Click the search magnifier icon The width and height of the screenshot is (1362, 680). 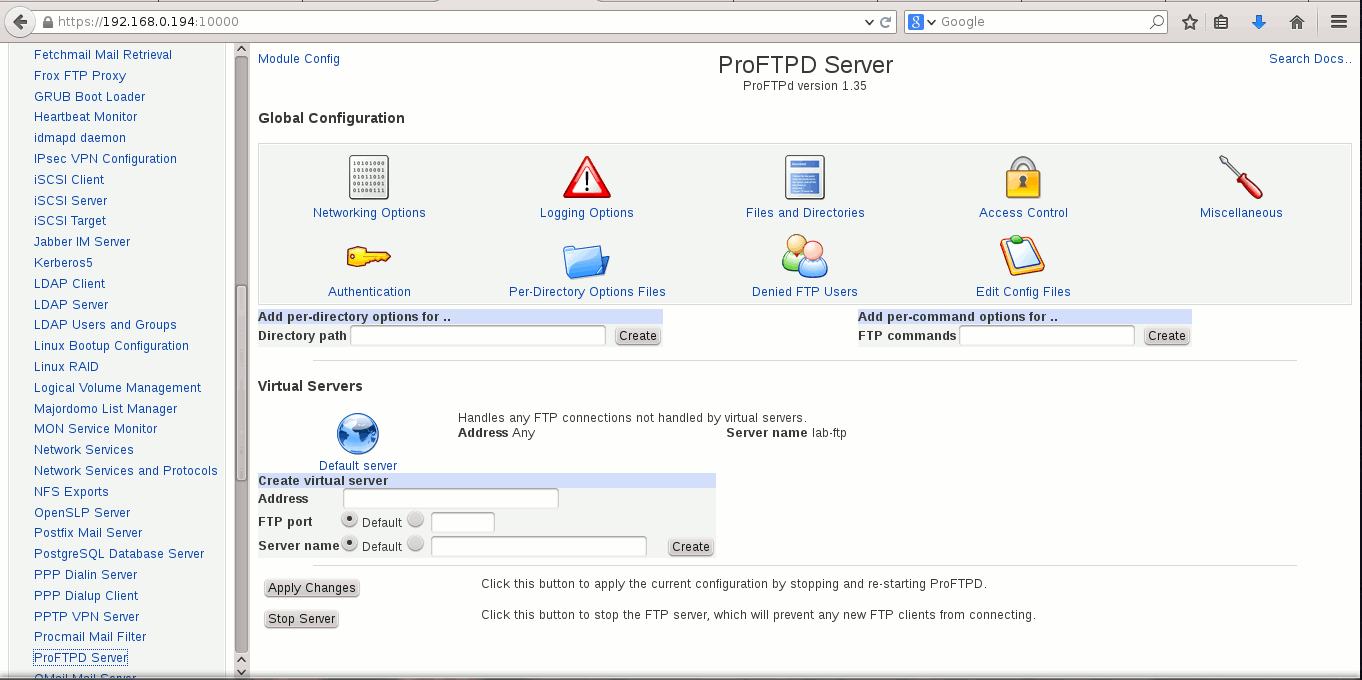tap(1156, 21)
